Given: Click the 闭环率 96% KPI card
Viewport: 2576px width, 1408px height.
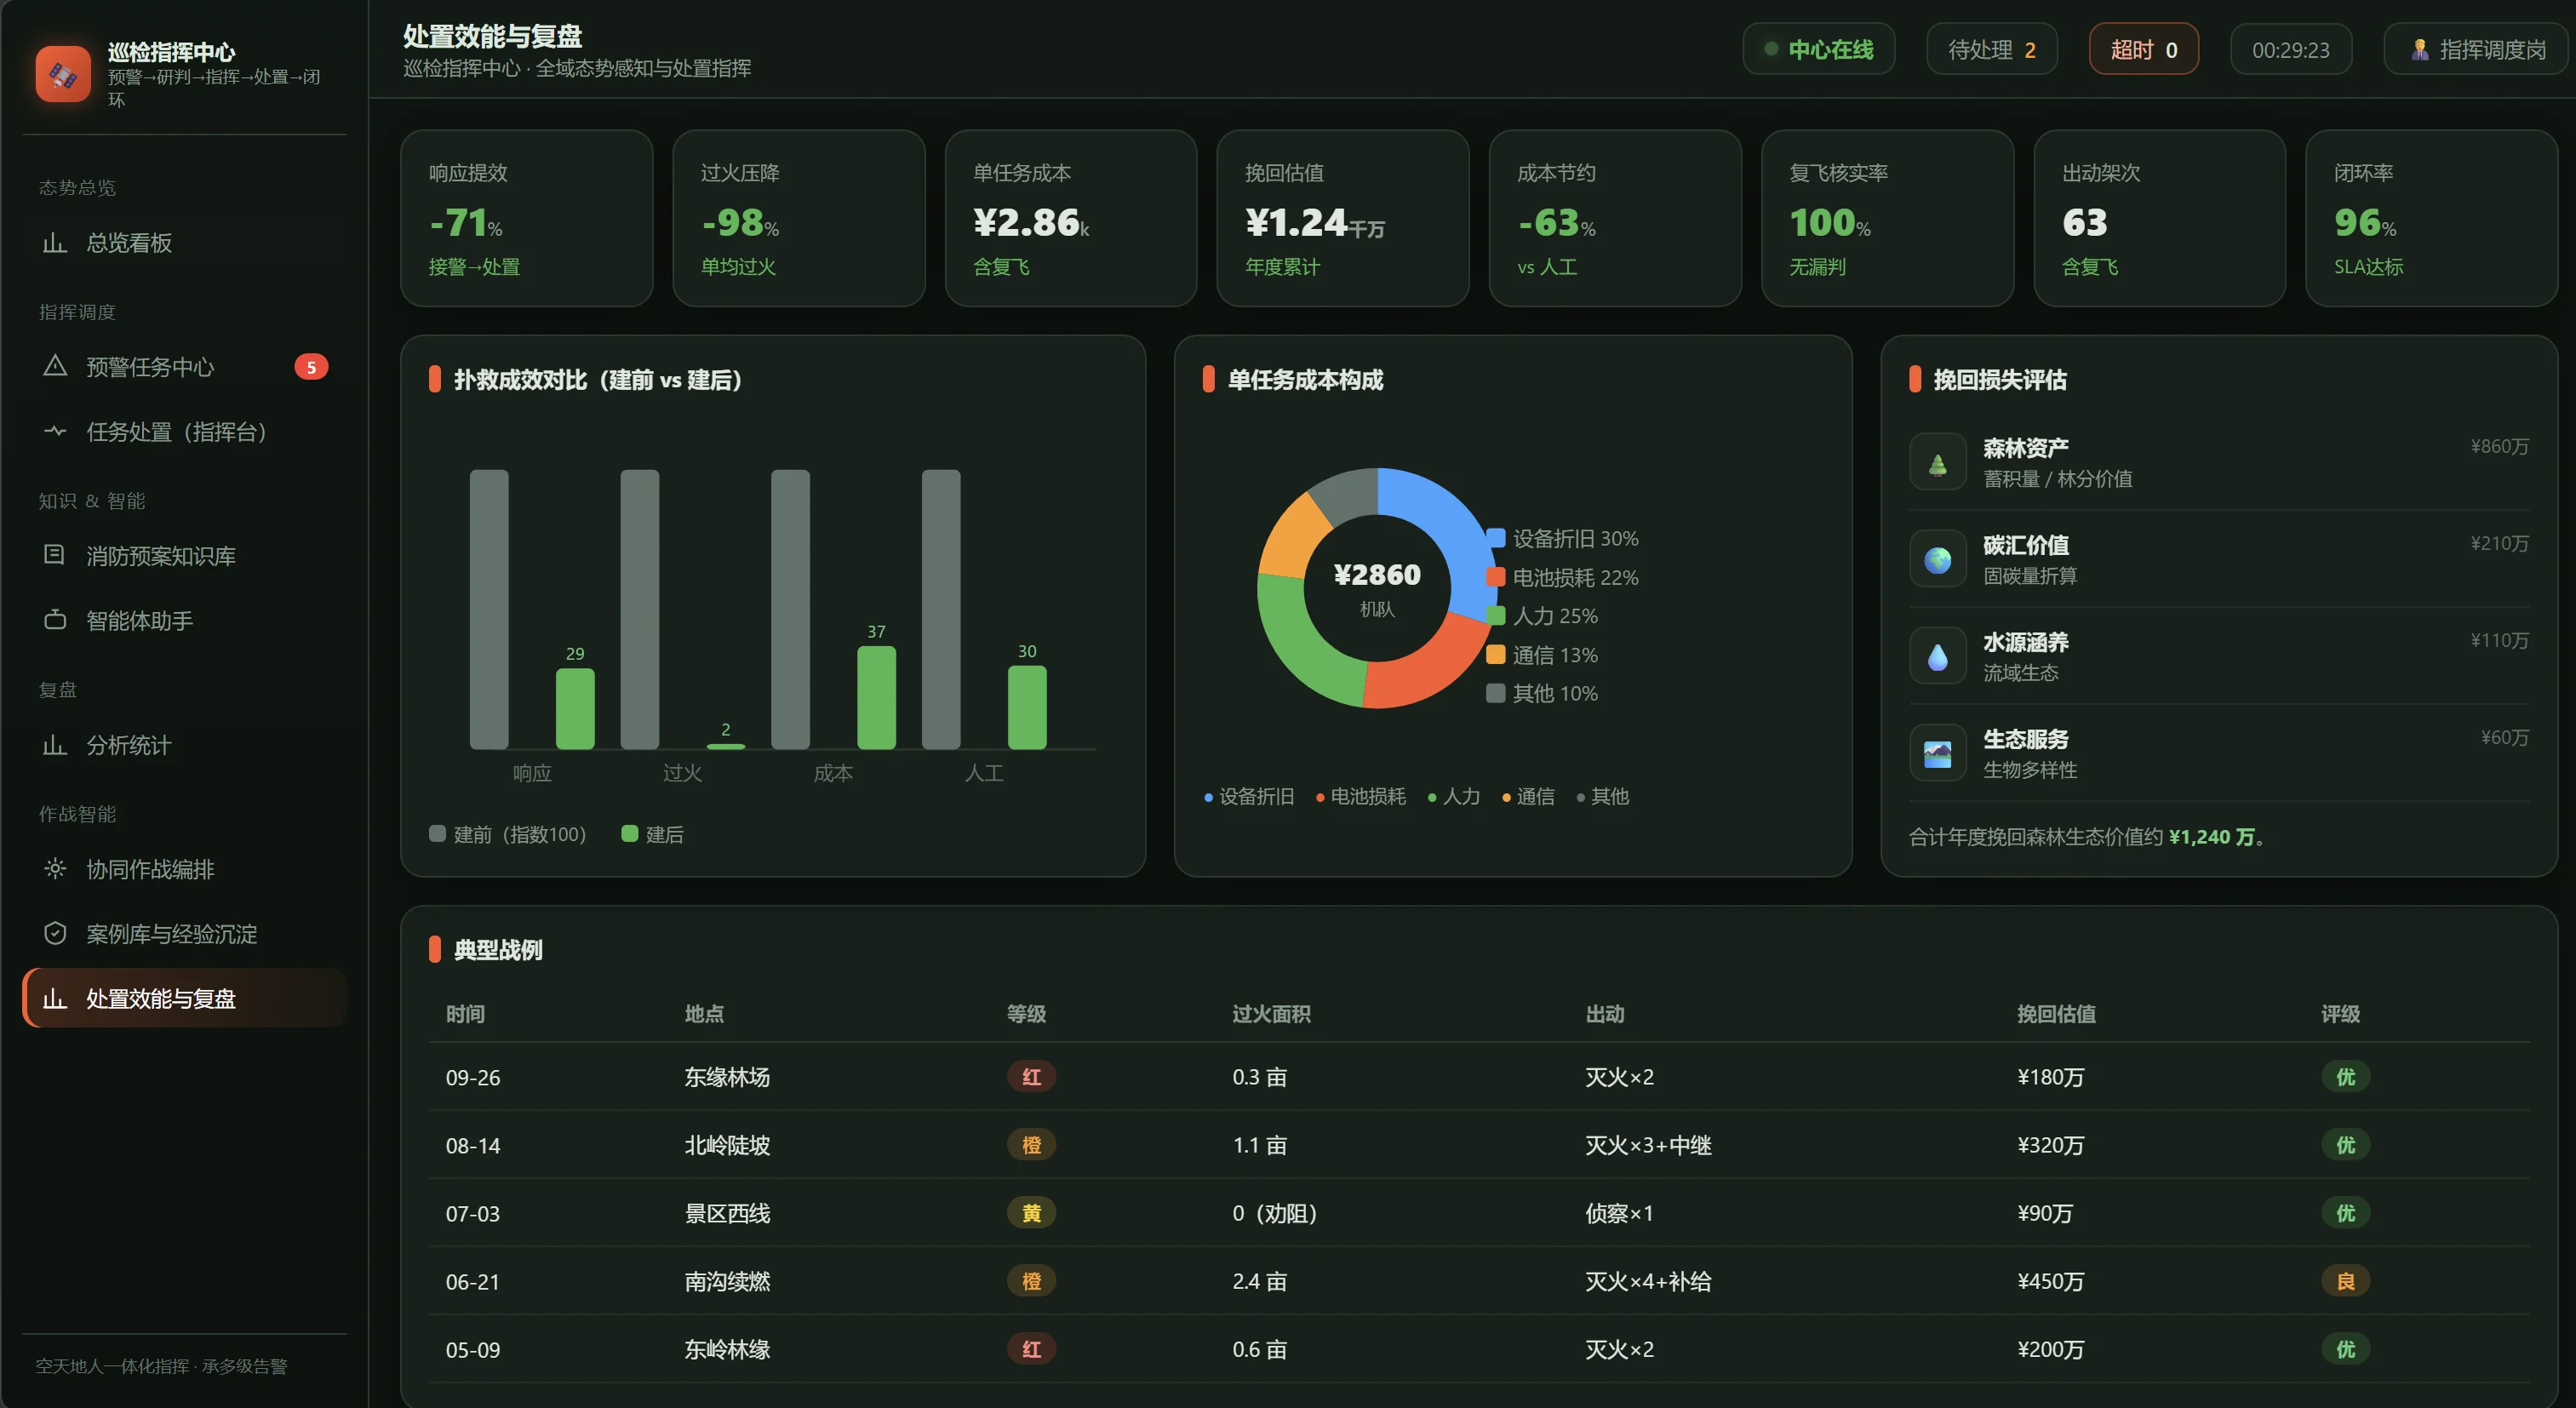Looking at the screenshot, I should tap(2431, 218).
